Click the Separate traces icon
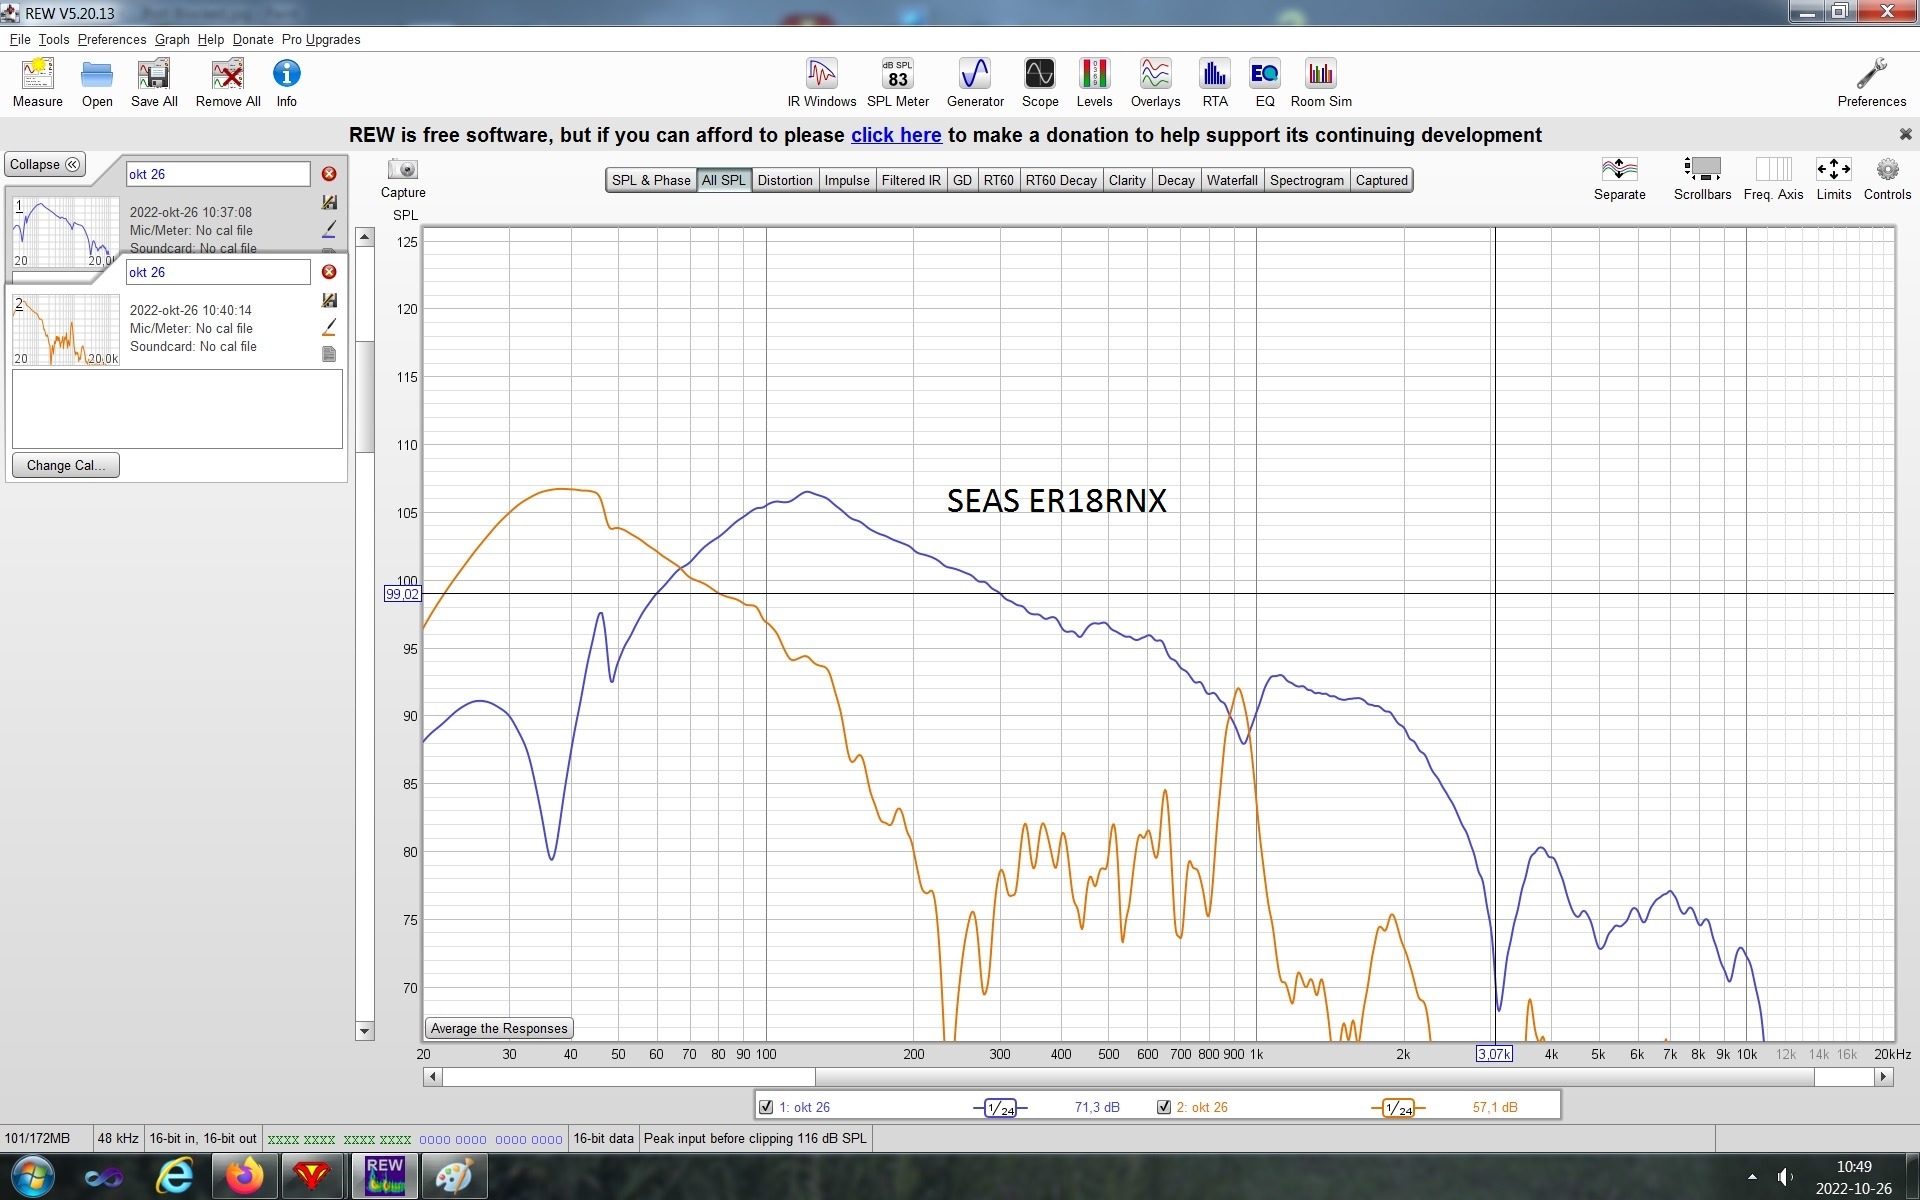 1619,178
